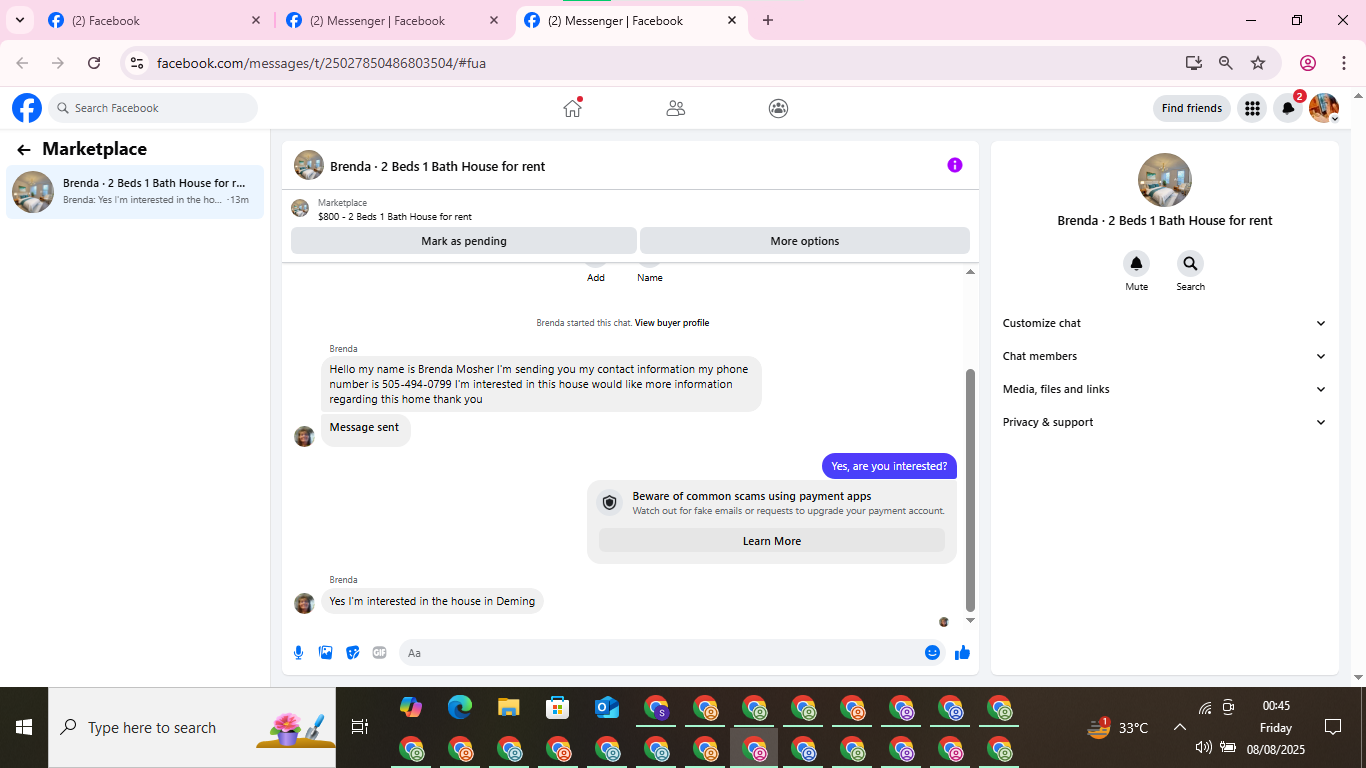Click the Windows taskbar search box
The width and height of the screenshot is (1366, 768).
pyautogui.click(x=192, y=728)
